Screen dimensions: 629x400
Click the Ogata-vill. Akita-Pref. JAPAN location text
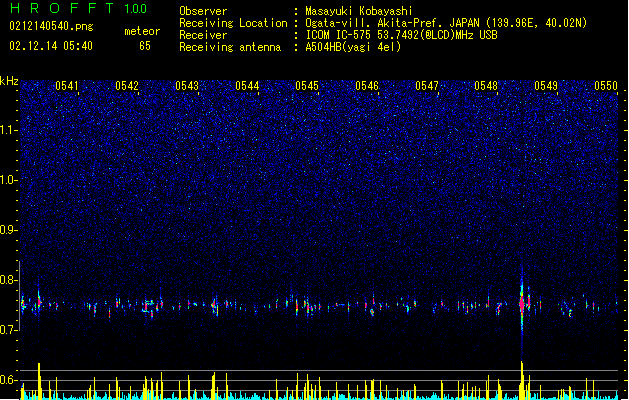click(446, 23)
